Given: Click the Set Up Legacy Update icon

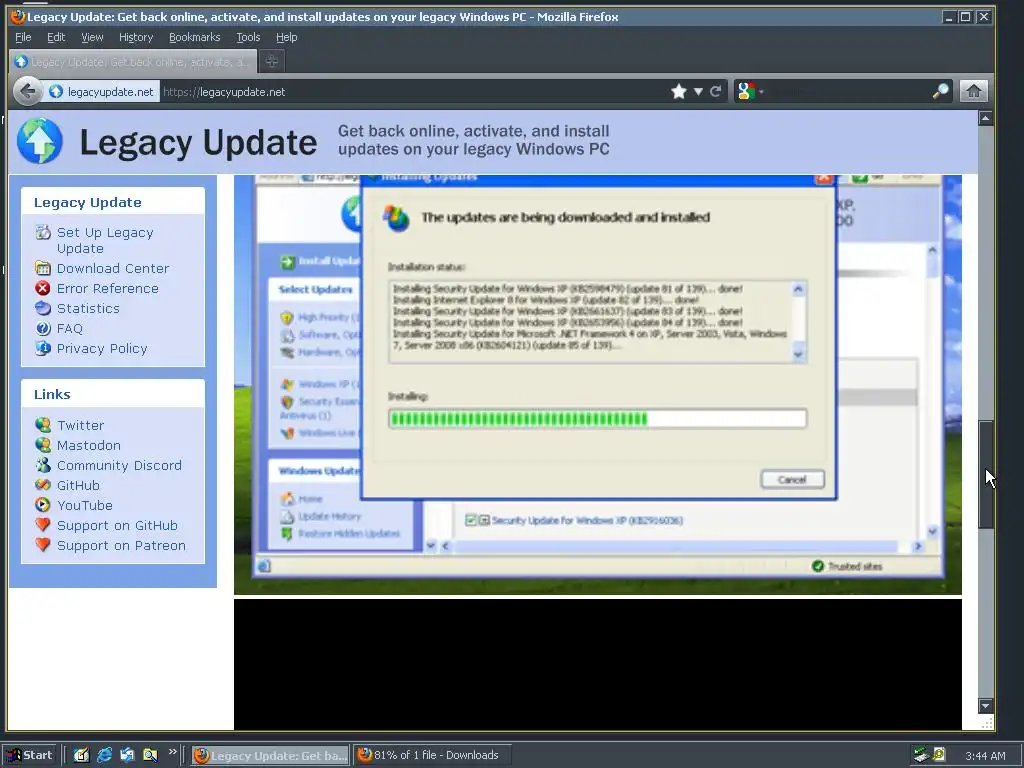Looking at the screenshot, I should pyautogui.click(x=43, y=232).
